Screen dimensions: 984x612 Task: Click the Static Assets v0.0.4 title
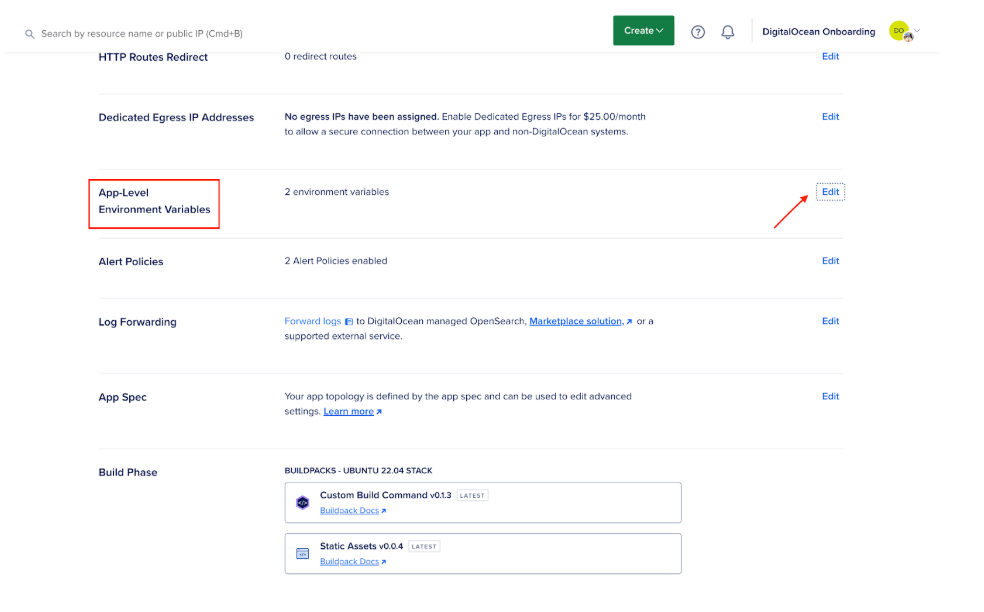pos(361,546)
